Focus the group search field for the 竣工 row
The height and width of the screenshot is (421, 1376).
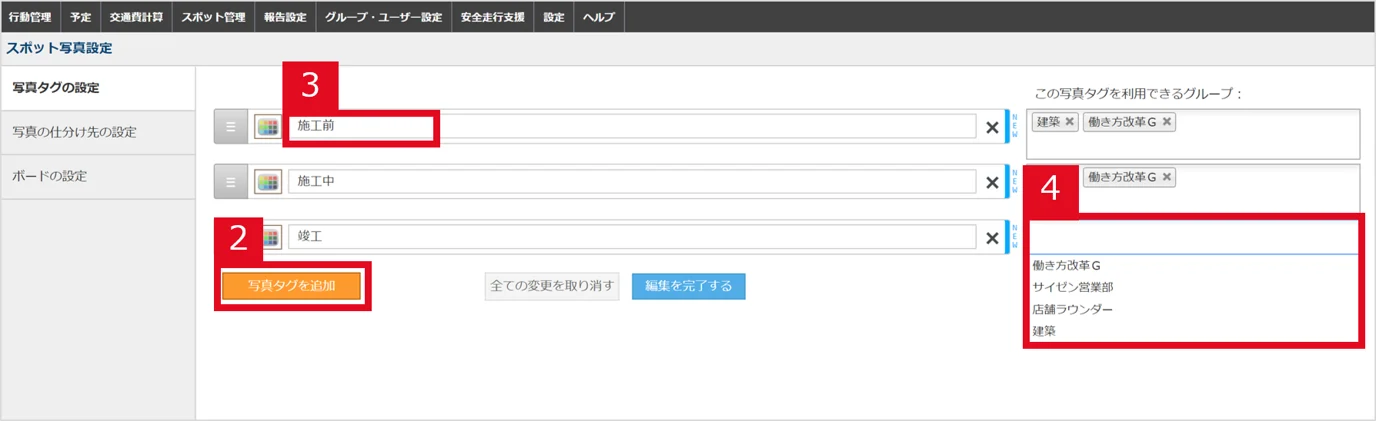[1193, 237]
